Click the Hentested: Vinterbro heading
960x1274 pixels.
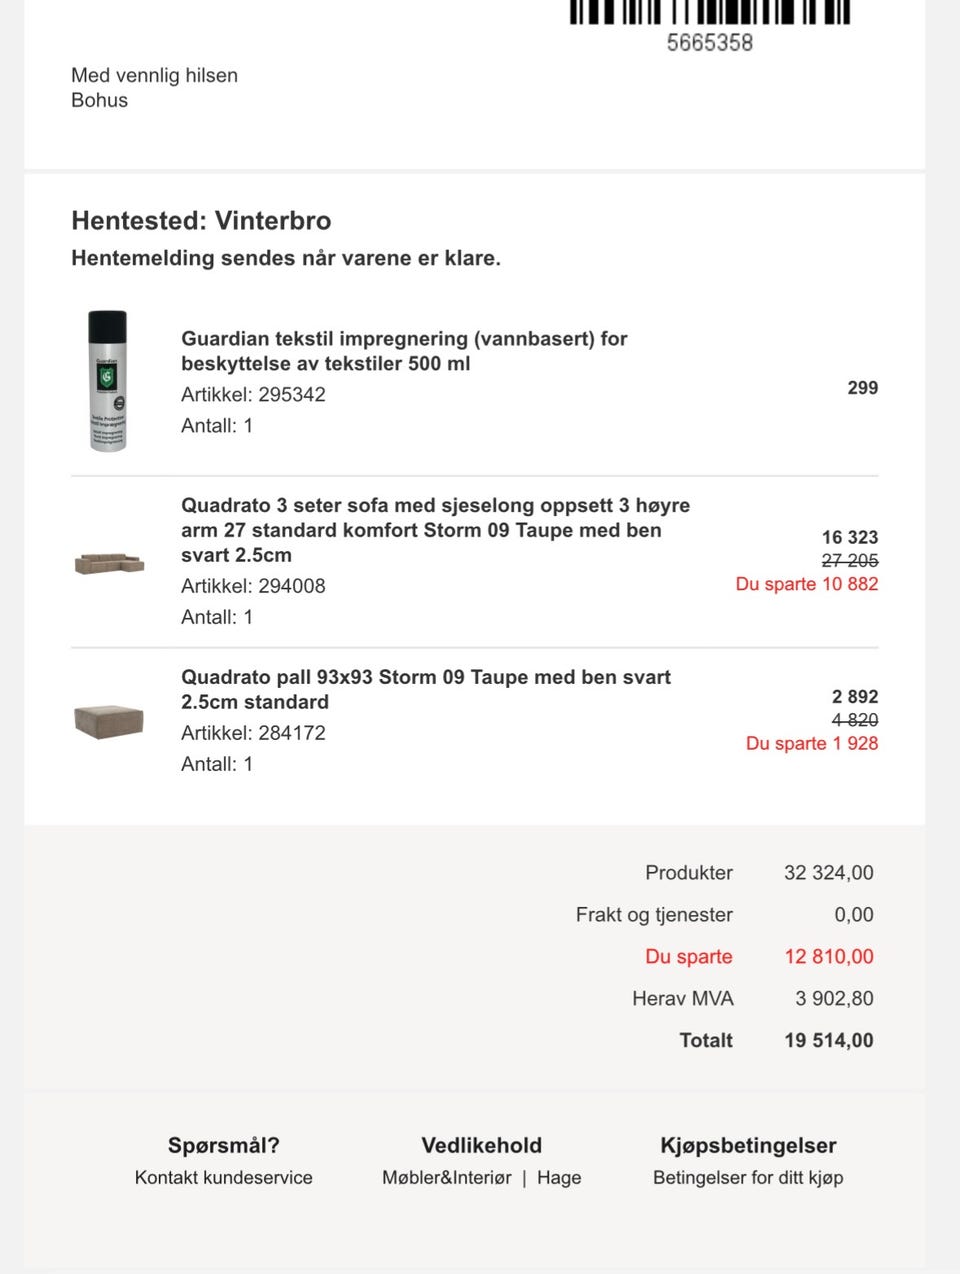(201, 221)
